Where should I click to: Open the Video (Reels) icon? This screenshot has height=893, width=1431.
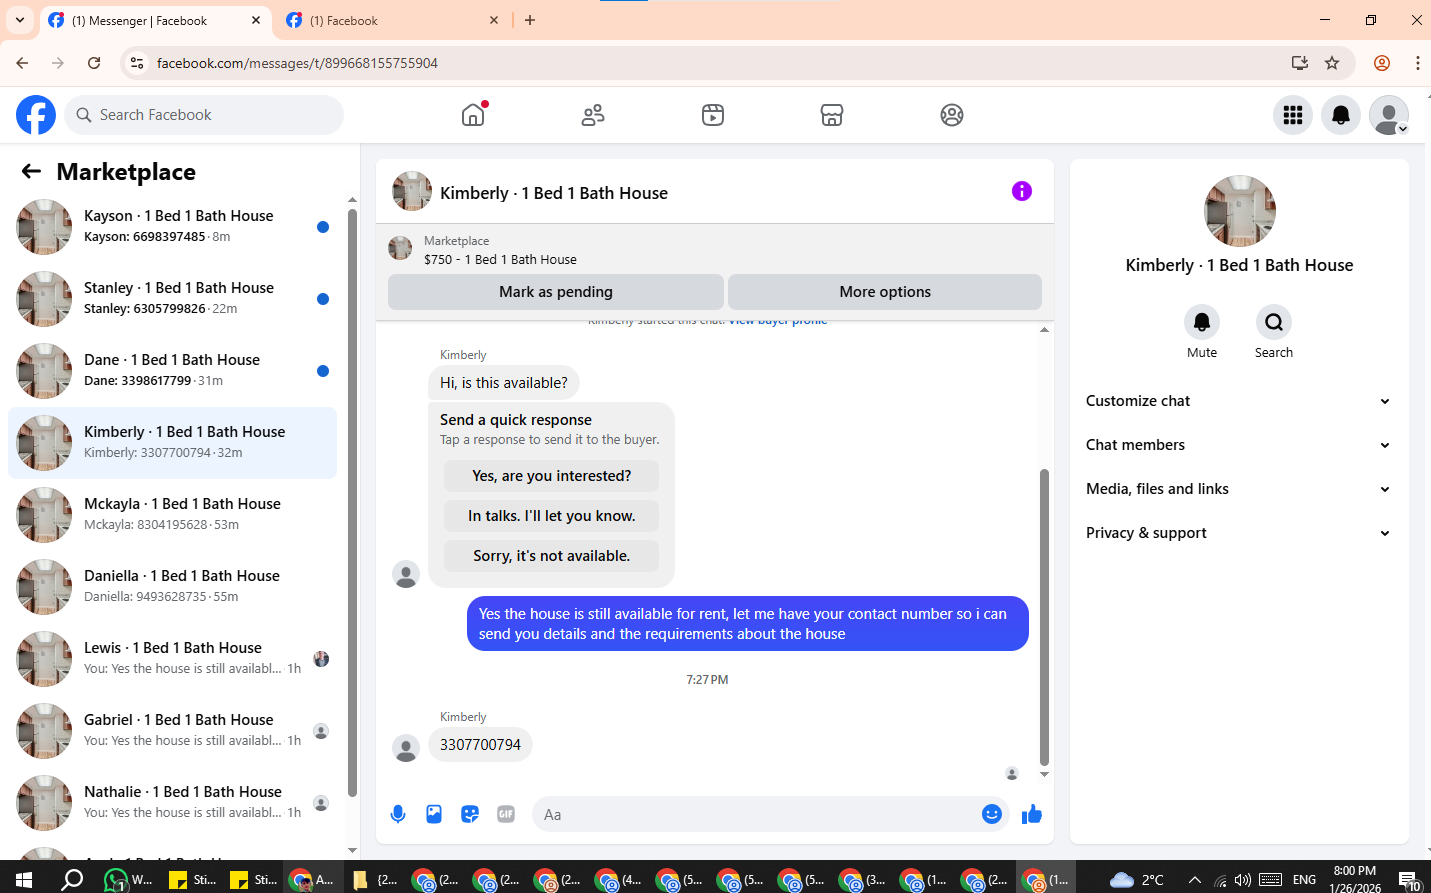pos(712,115)
